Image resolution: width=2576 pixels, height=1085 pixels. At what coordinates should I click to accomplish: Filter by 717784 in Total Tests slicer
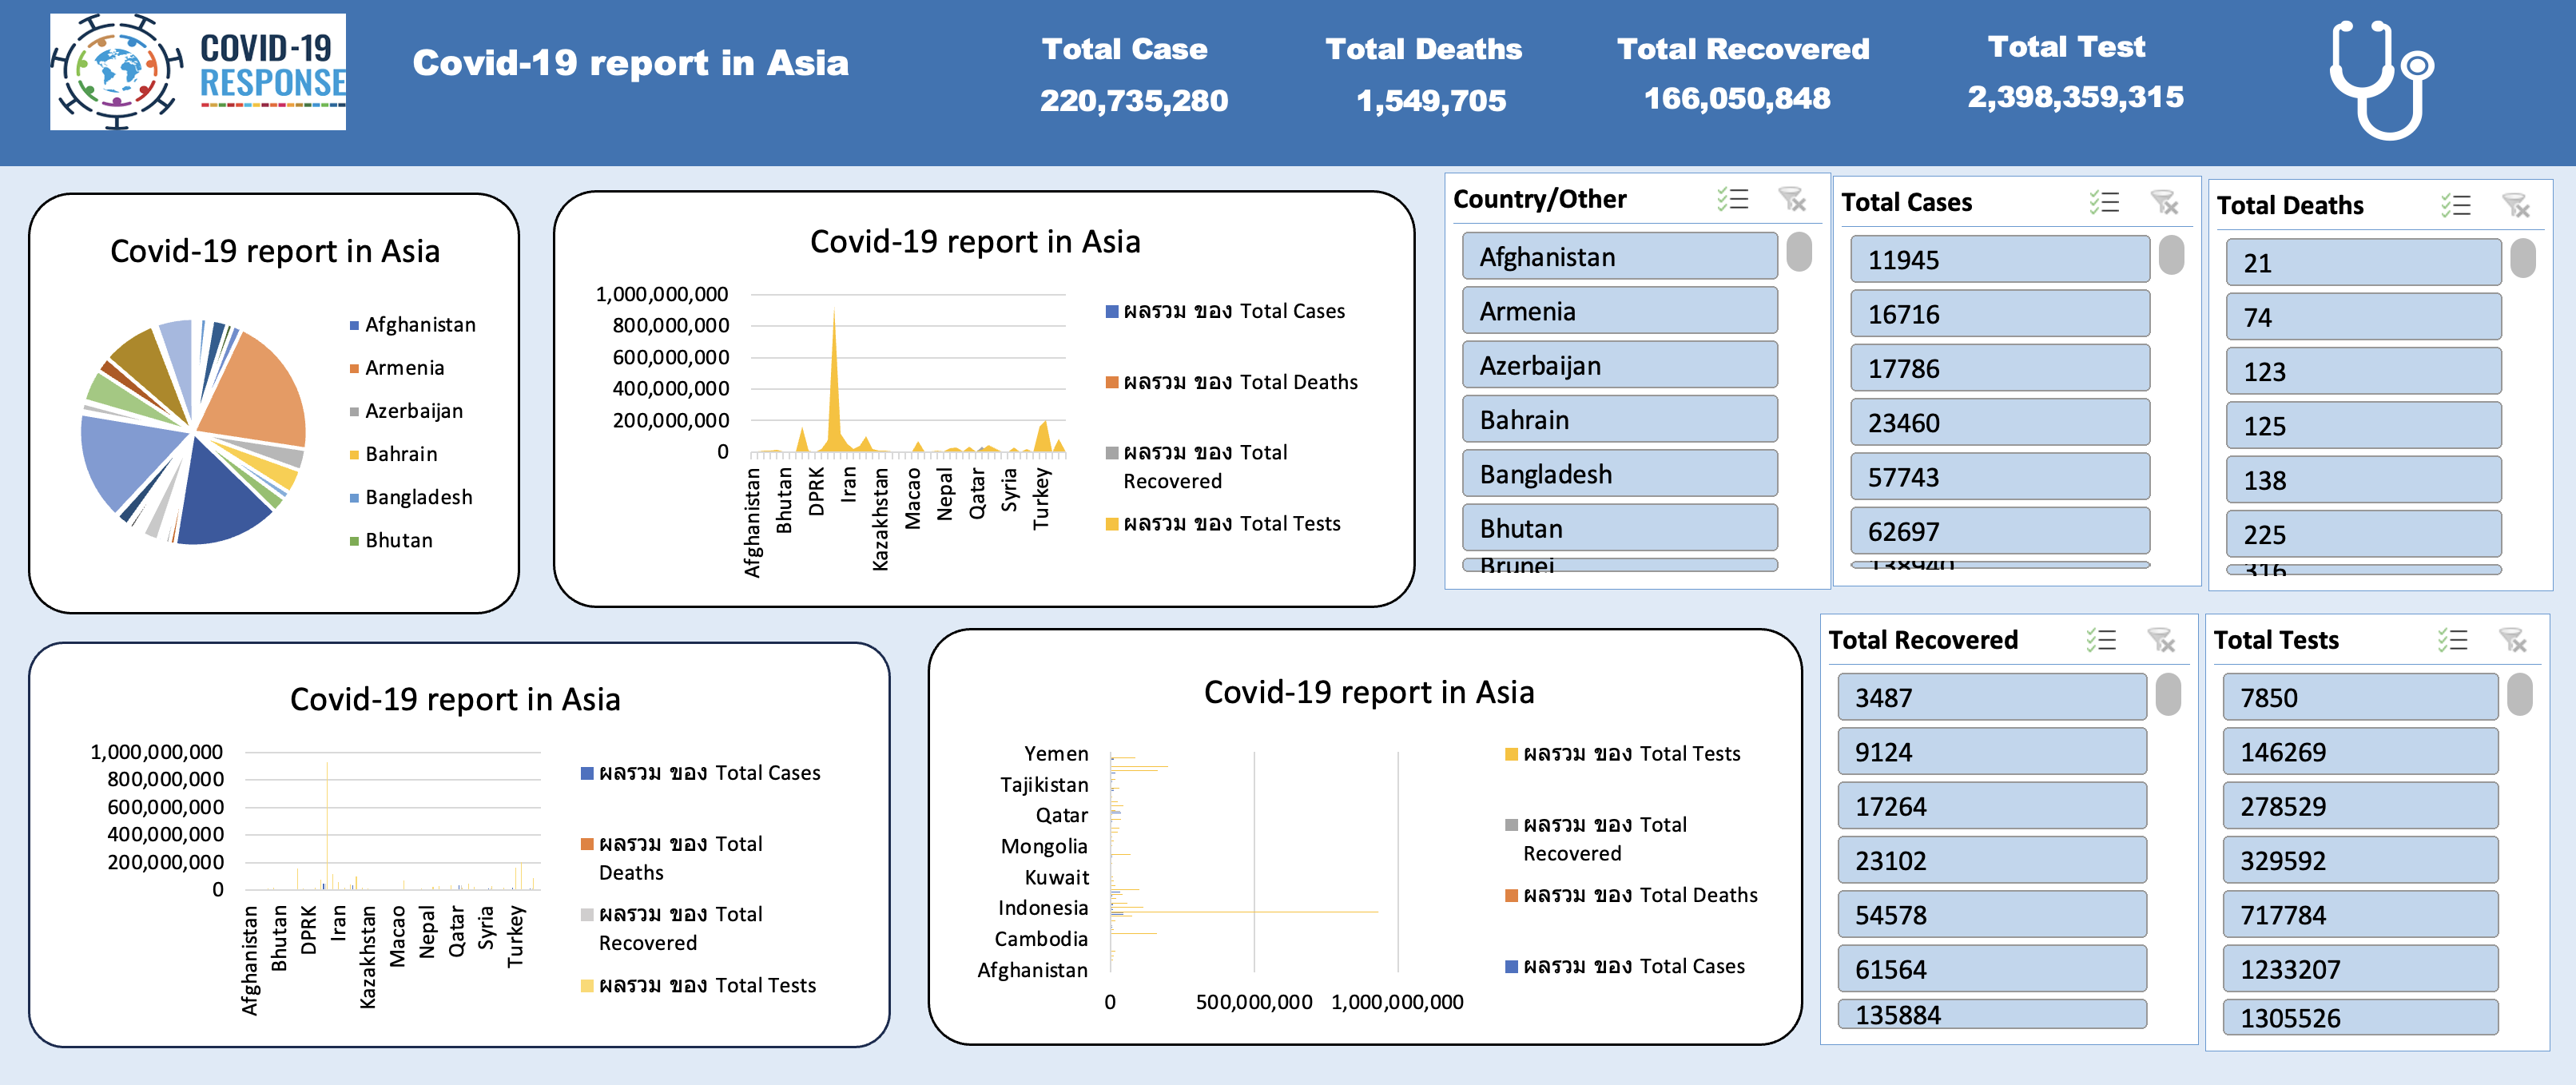pos(2360,915)
